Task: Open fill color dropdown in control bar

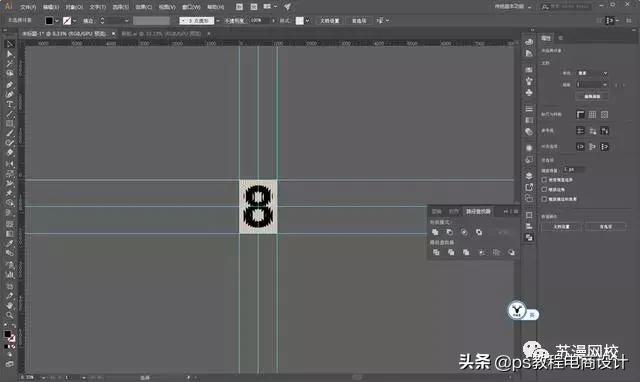Action: (57, 21)
